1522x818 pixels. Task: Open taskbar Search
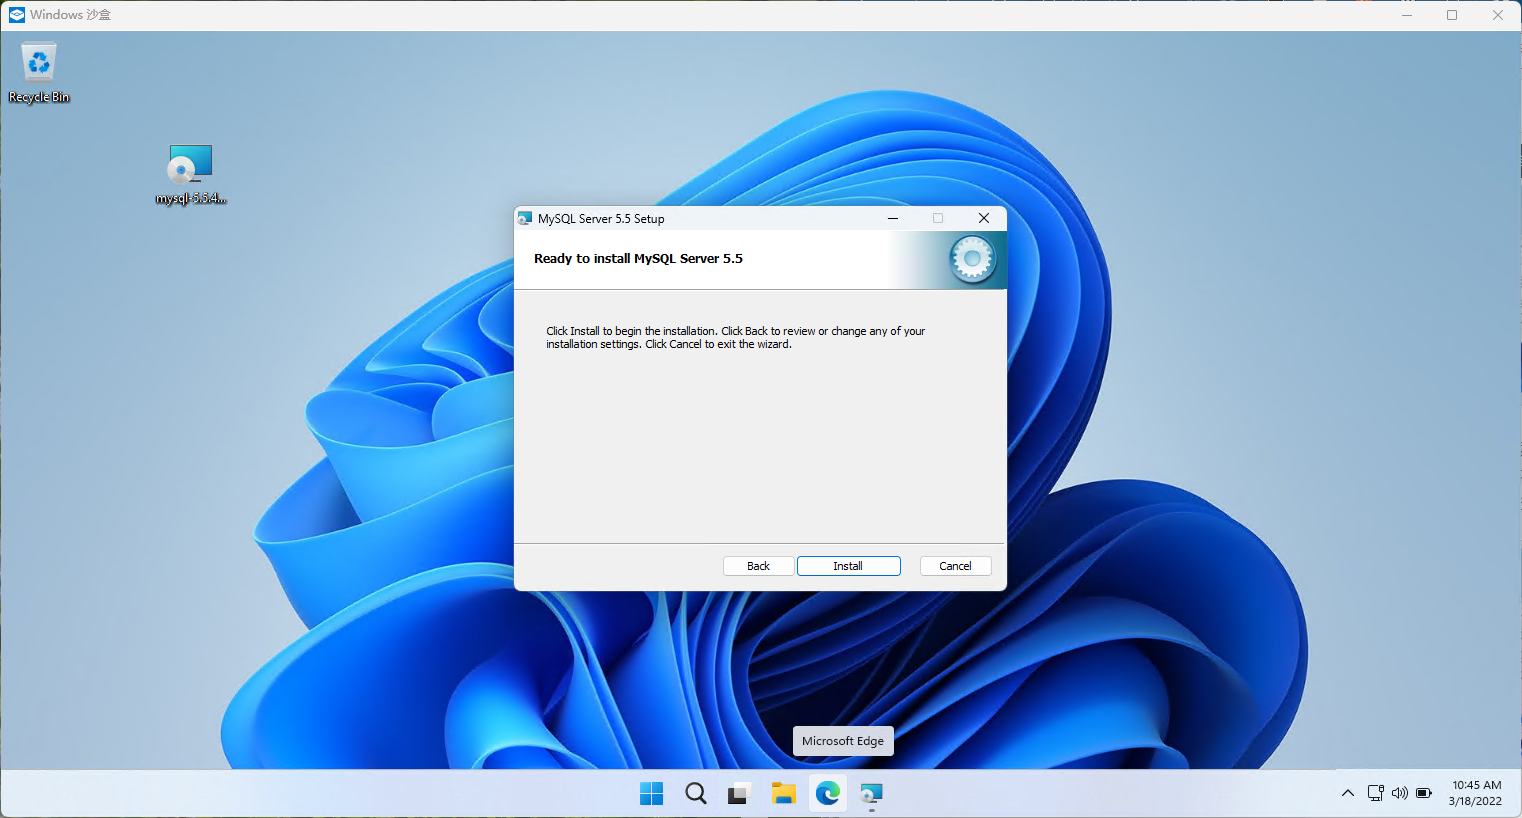696,794
